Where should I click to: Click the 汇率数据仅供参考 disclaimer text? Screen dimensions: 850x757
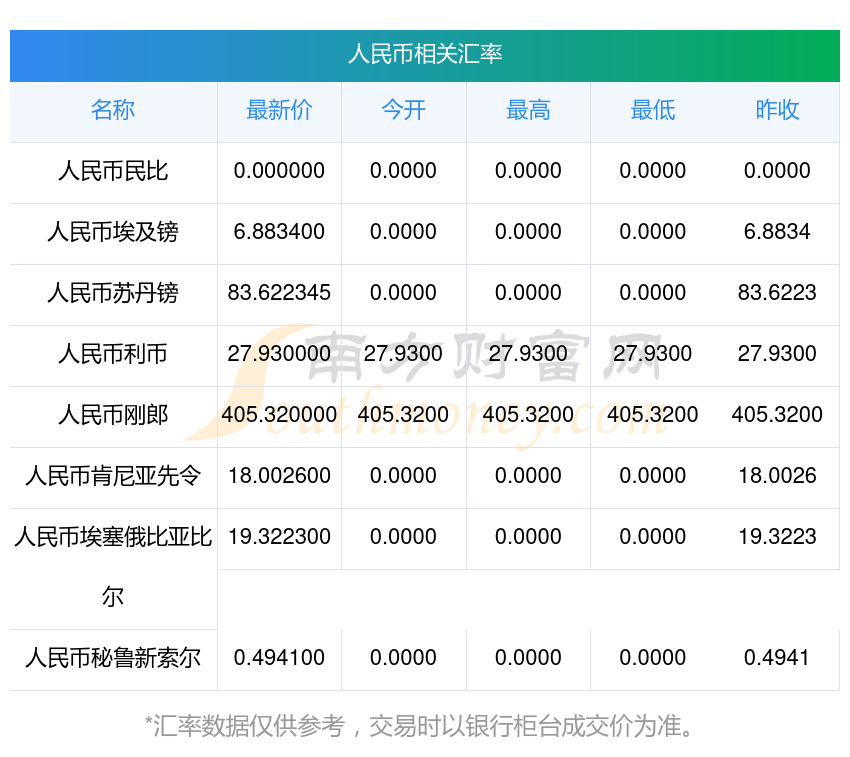(x=419, y=726)
